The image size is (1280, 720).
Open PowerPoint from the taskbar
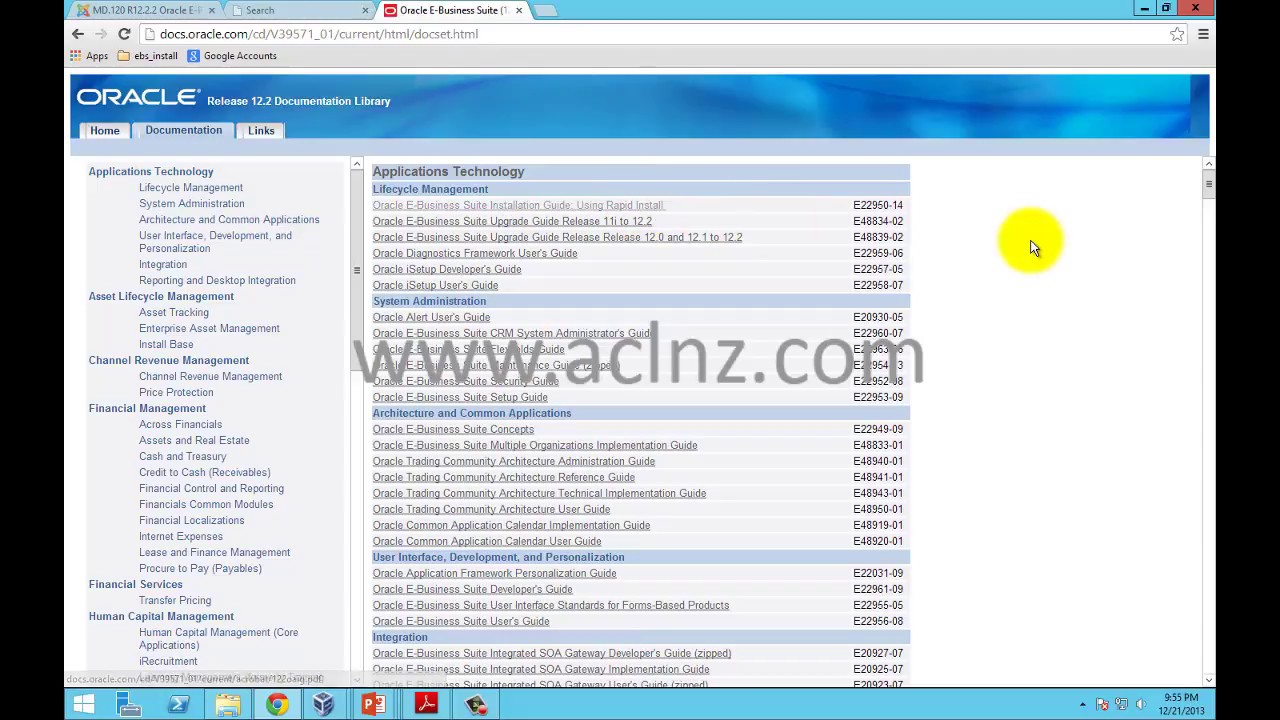click(x=373, y=705)
